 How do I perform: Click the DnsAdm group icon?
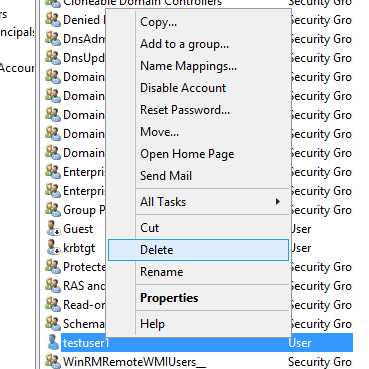53,39
